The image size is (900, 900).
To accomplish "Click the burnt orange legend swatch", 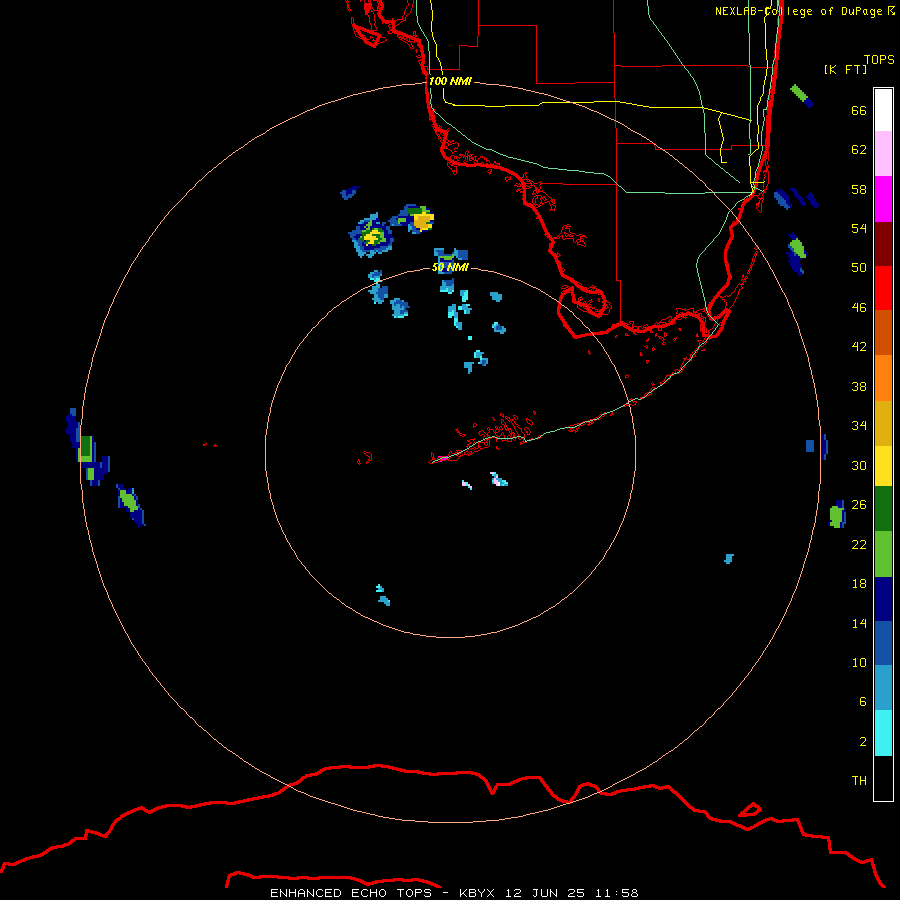I will coord(883,333).
